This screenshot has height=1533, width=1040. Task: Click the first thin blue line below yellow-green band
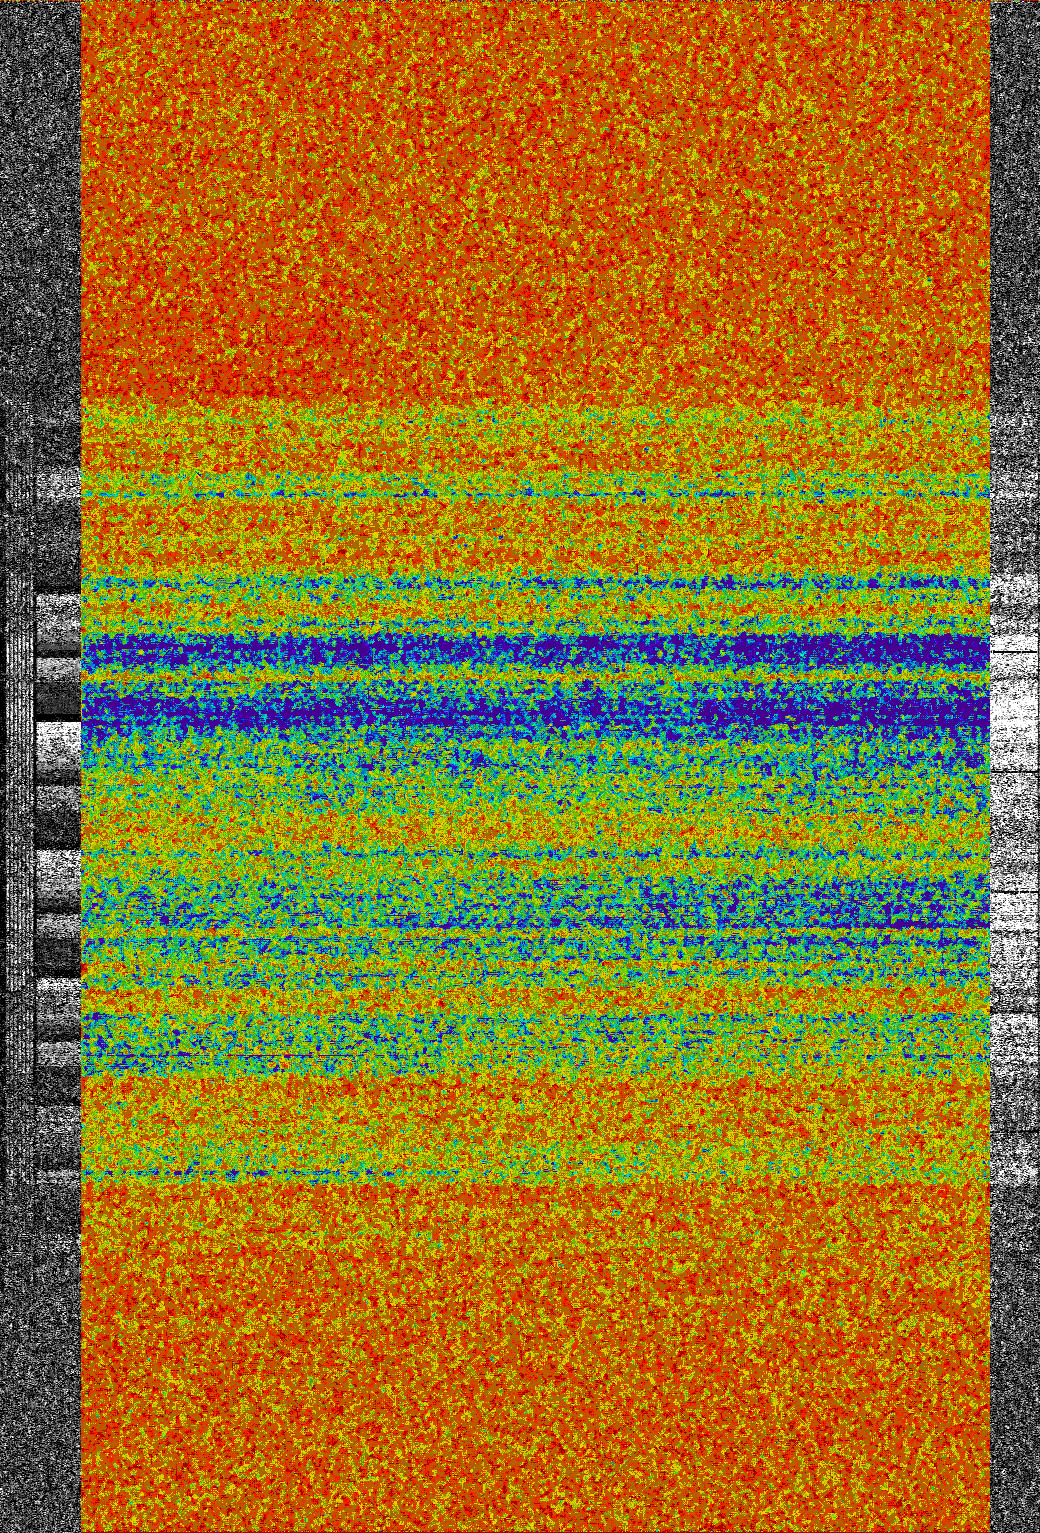coord(535,493)
